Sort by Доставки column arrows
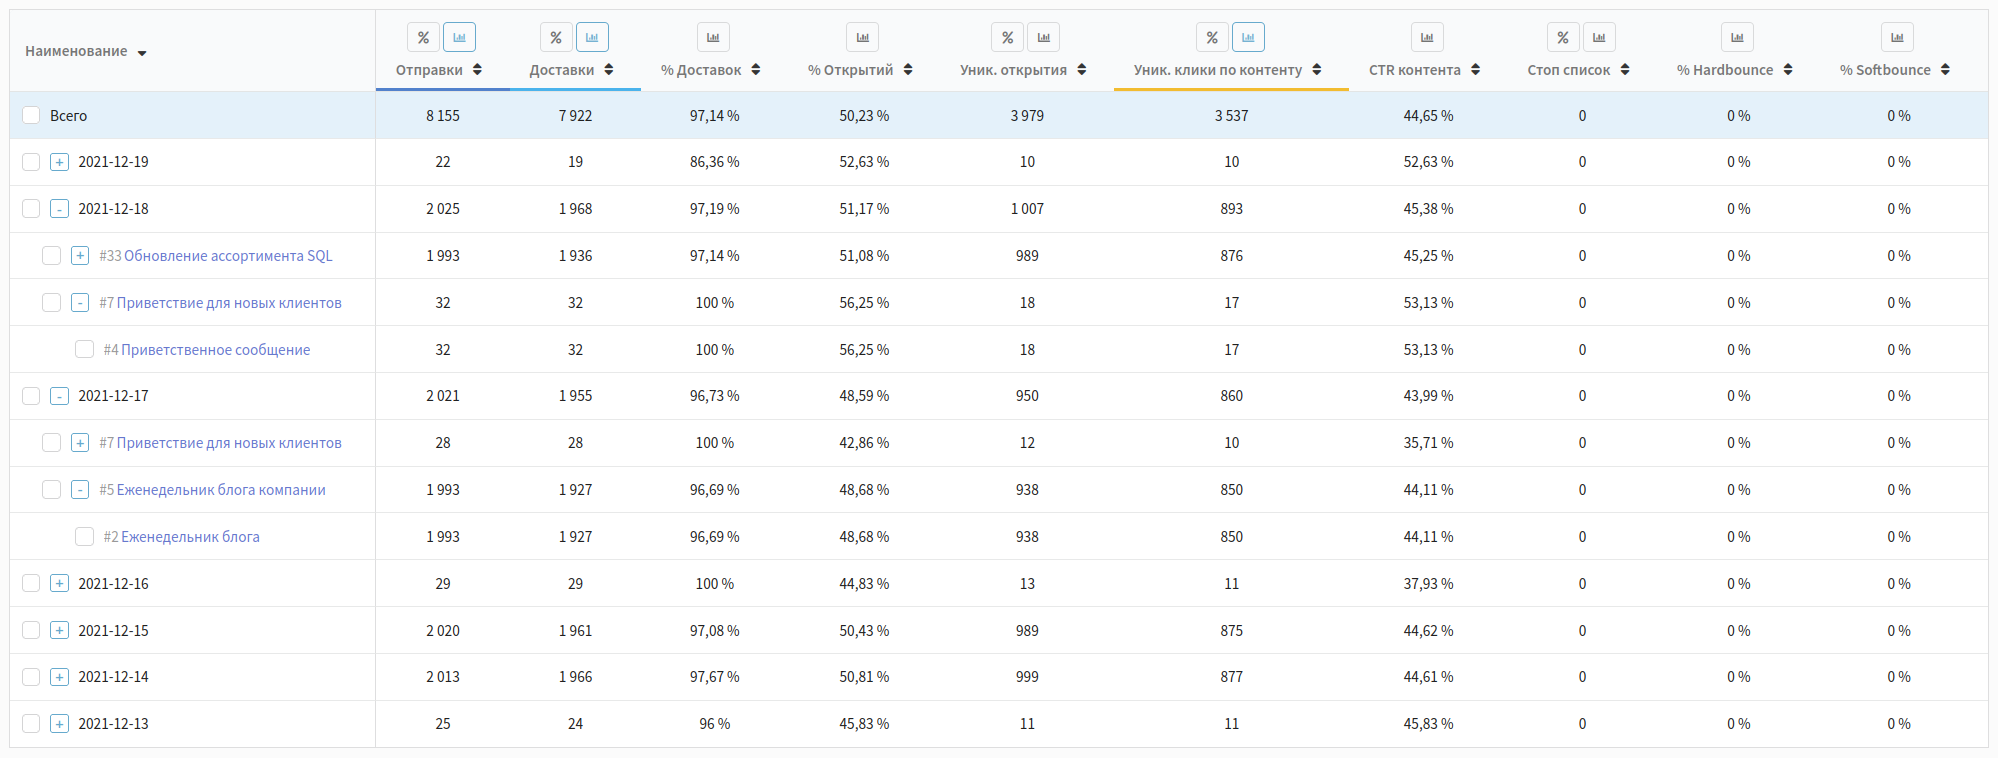Screen dimensions: 1998x758 (x=608, y=70)
